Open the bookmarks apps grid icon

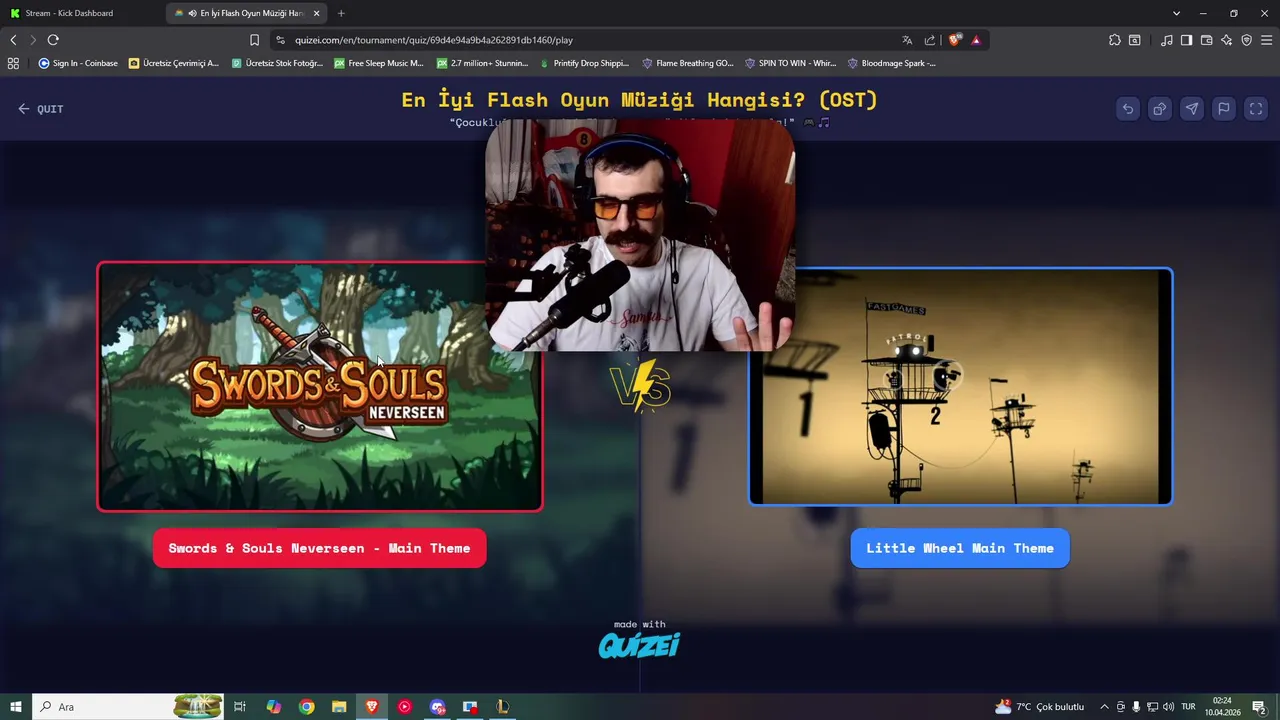click(x=13, y=63)
